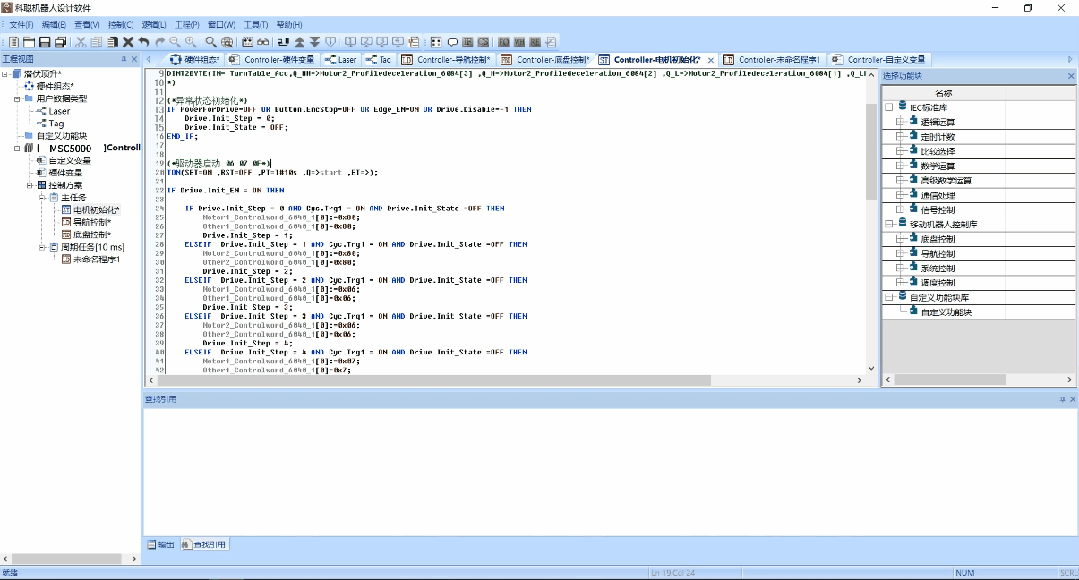The height and width of the screenshot is (580, 1079).
Task: Click the code editor vertical scrollbar
Action: [871, 220]
